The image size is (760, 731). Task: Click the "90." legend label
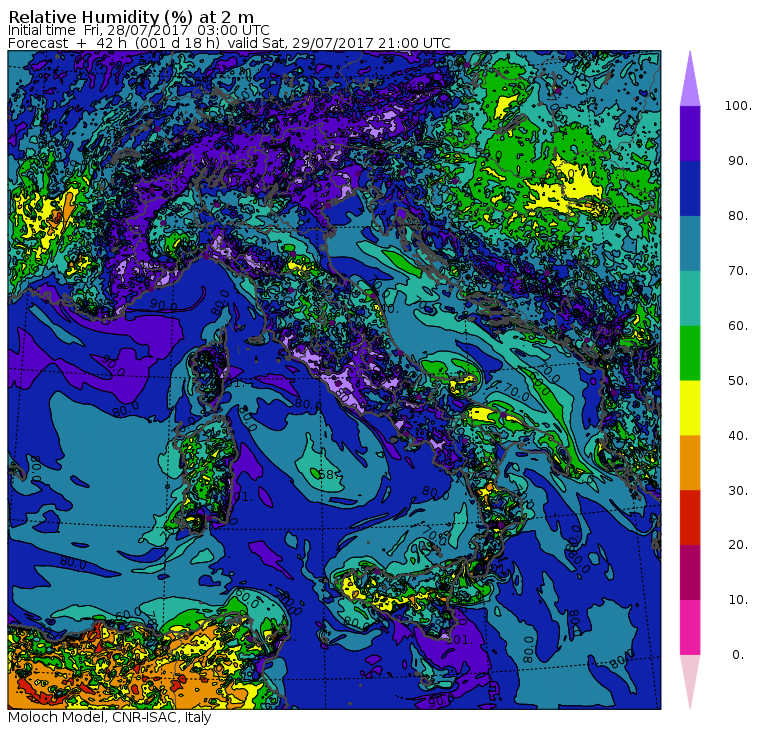(738, 160)
